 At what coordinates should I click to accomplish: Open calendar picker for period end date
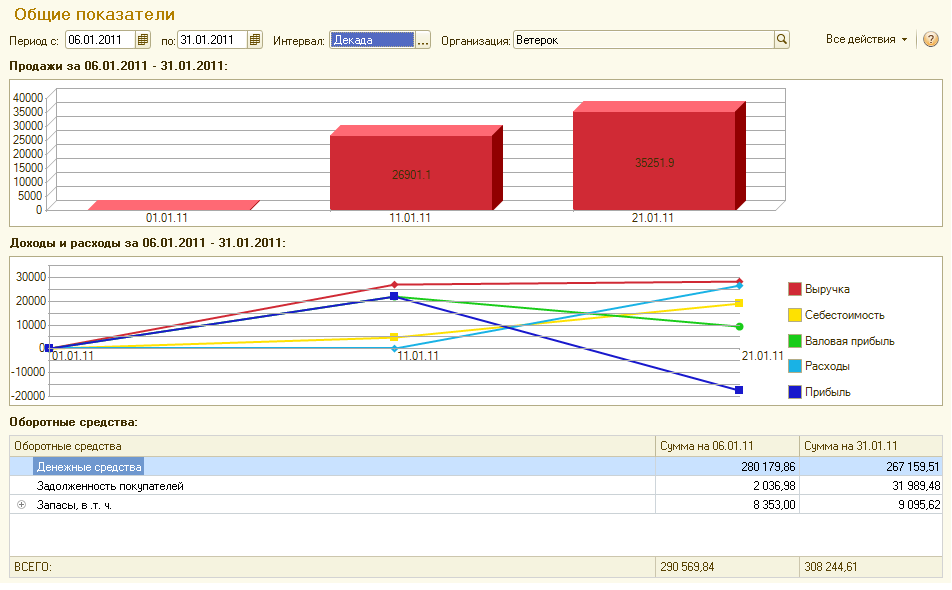(255, 40)
